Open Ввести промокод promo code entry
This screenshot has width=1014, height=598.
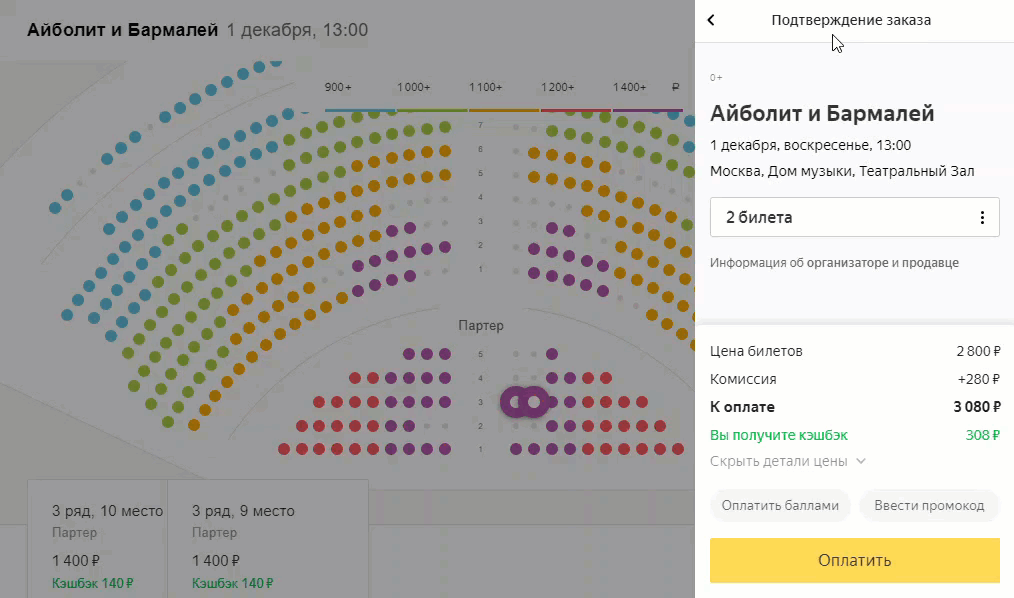tap(929, 506)
